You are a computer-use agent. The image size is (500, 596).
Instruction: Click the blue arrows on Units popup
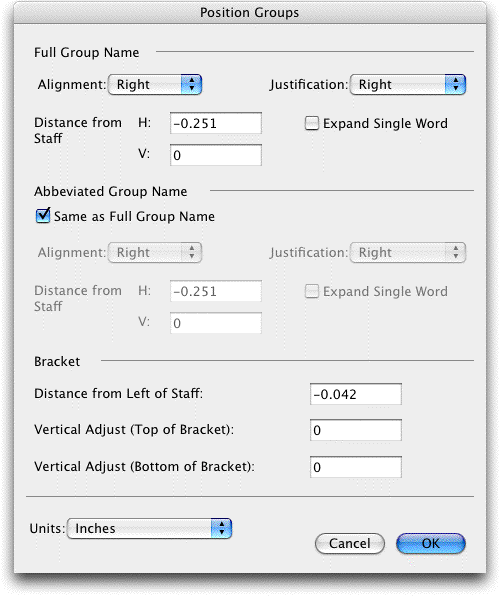[222, 528]
